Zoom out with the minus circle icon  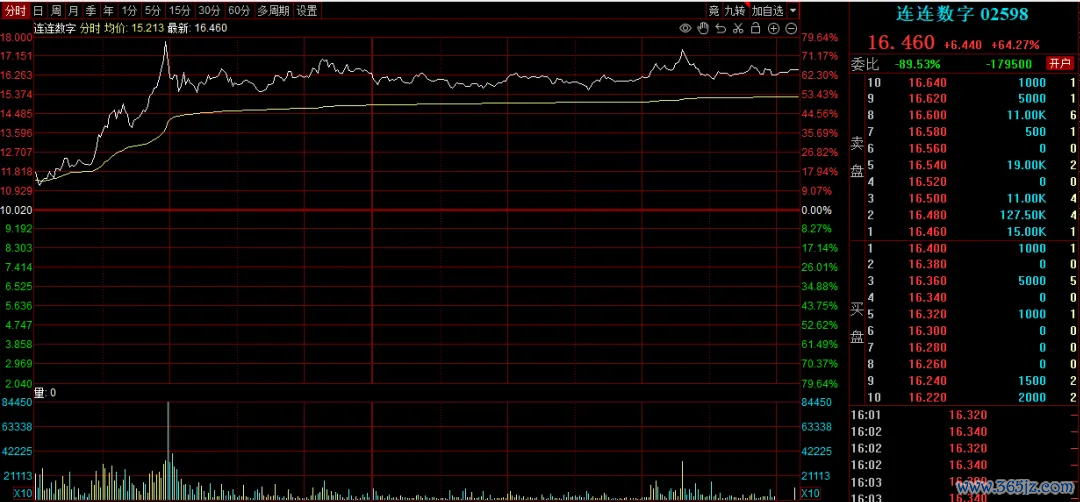790,28
